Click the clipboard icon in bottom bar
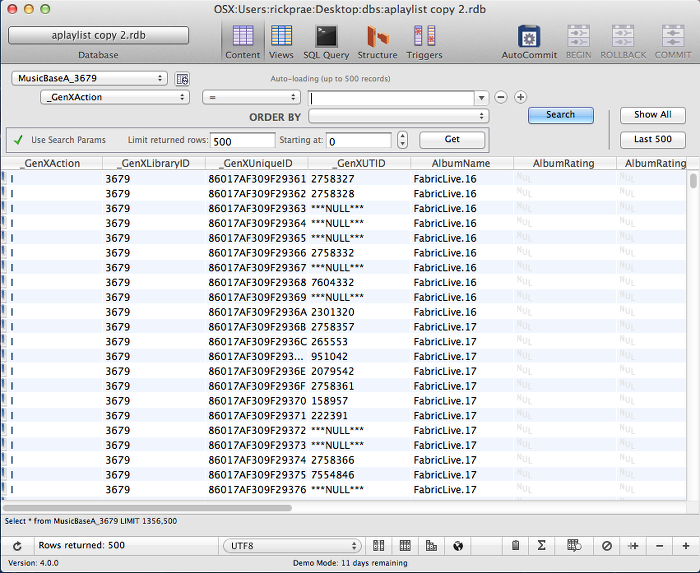The height and width of the screenshot is (573, 700). pos(515,545)
